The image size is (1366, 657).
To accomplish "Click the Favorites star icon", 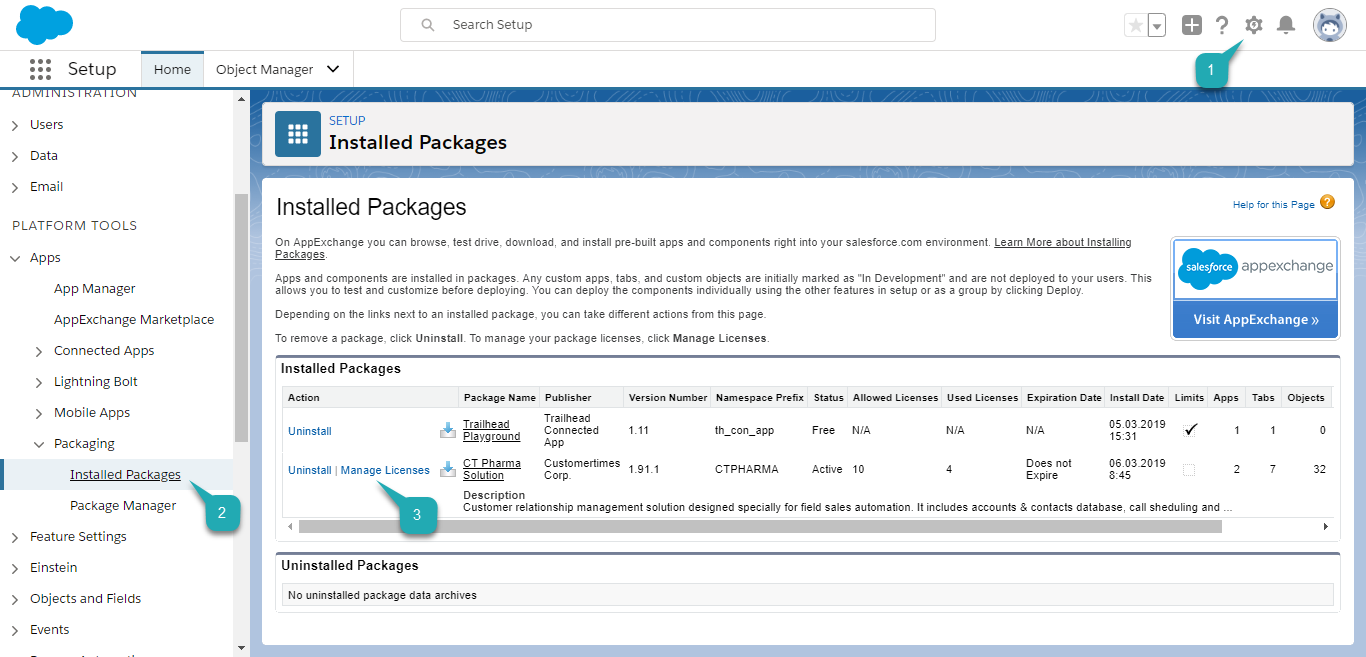I will (x=1135, y=26).
